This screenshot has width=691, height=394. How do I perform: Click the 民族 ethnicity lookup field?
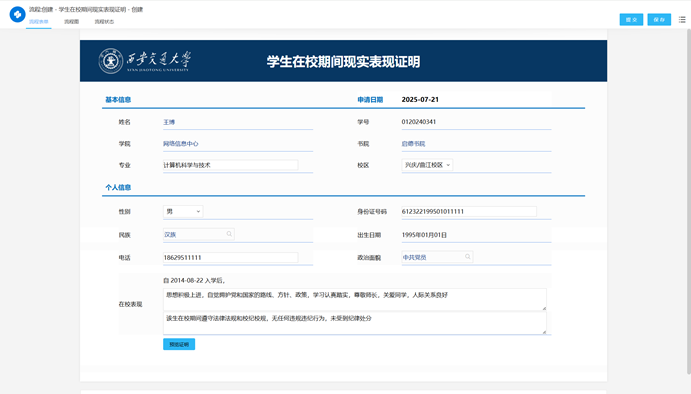pyautogui.click(x=198, y=234)
